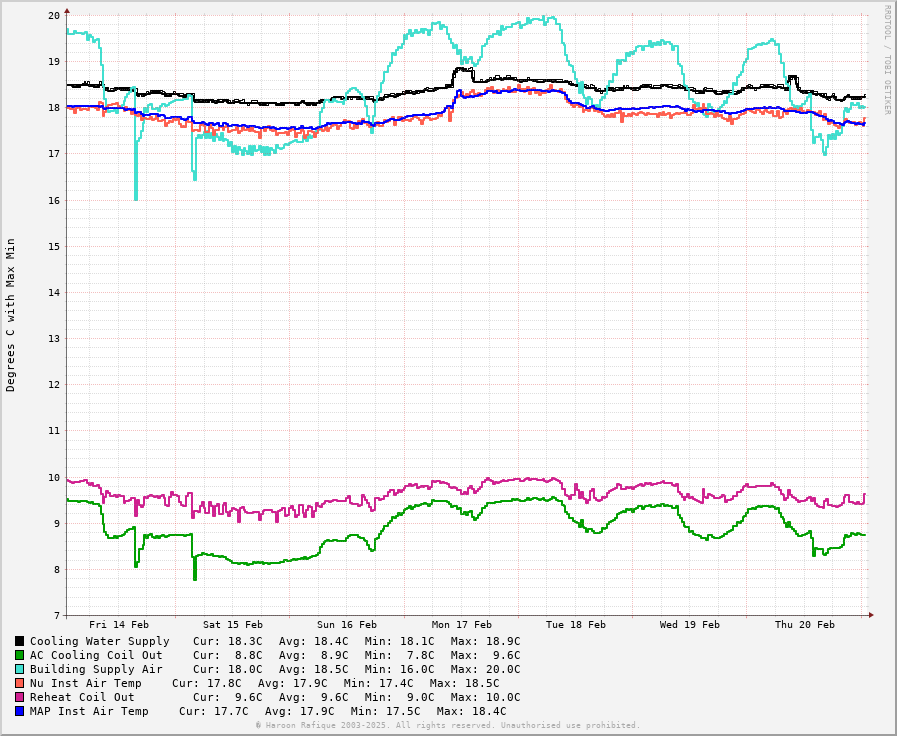
Task: Click the Degrees C with Max Min axis title
Action: [11, 314]
